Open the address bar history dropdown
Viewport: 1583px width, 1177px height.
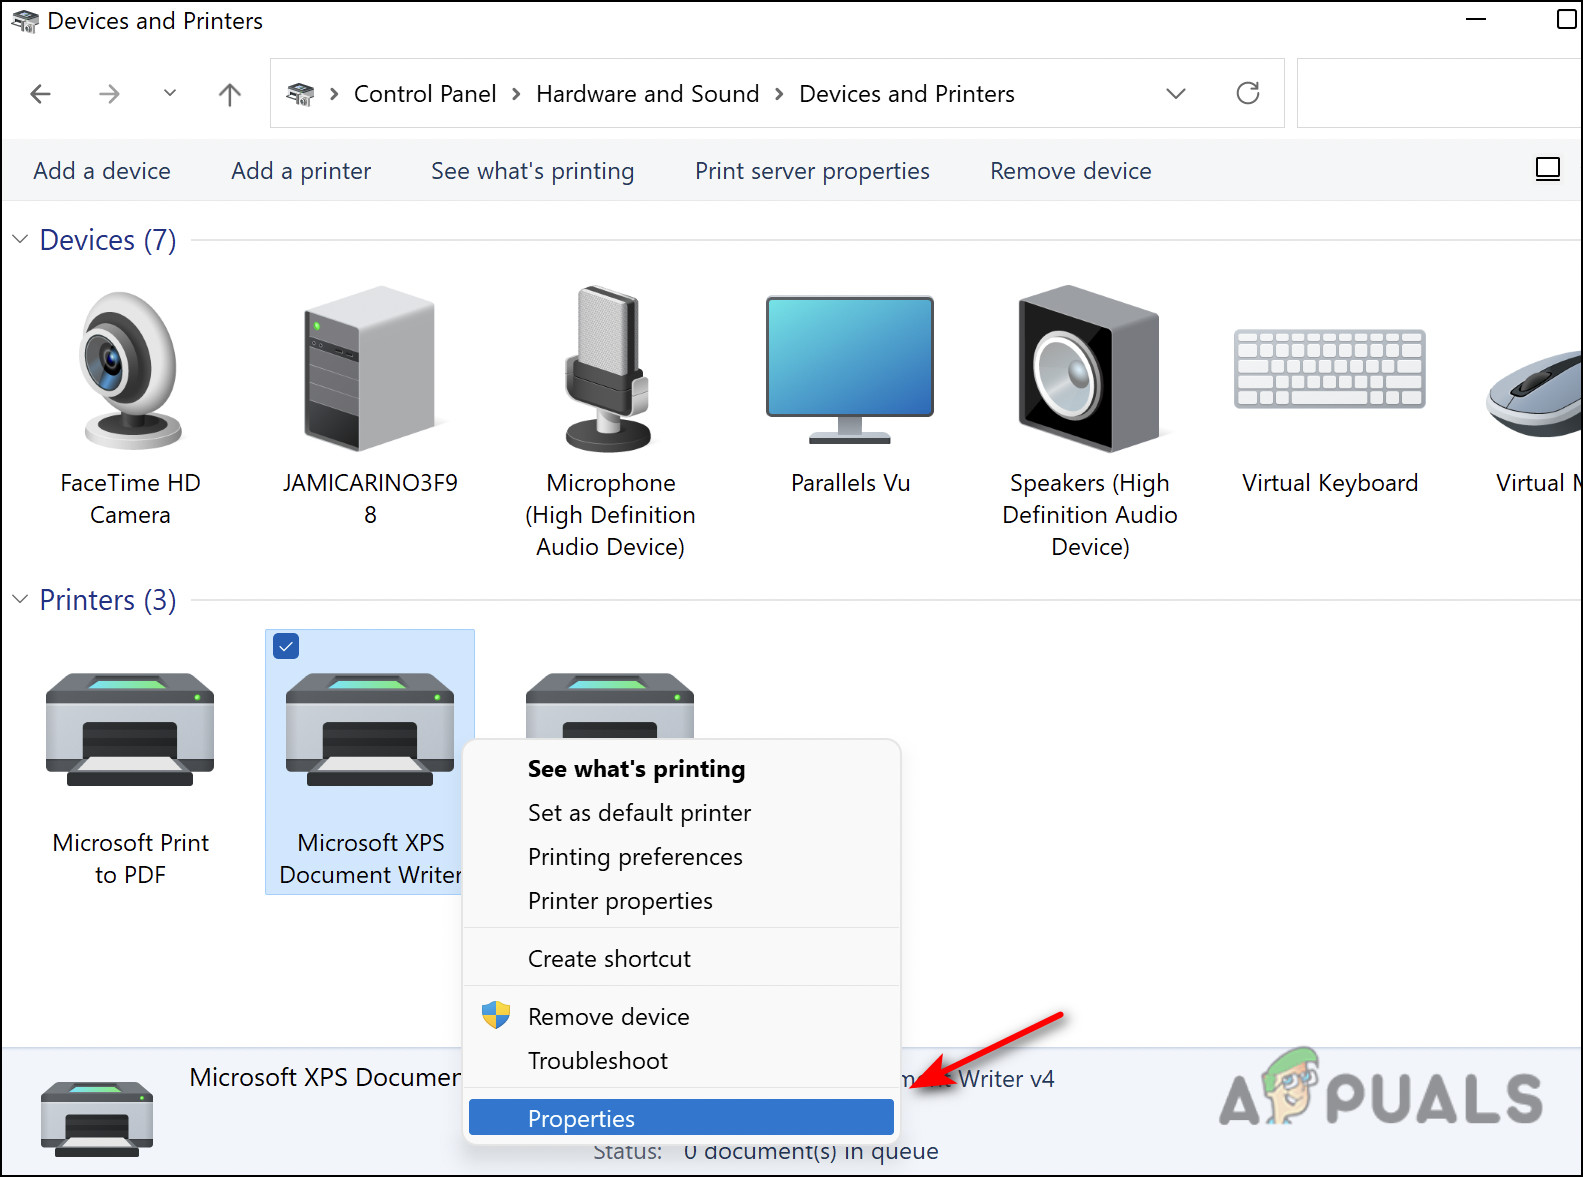point(1176,93)
